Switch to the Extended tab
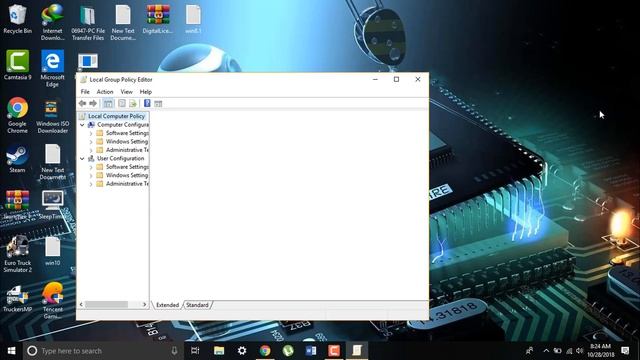The height and width of the screenshot is (360, 640). pyautogui.click(x=167, y=305)
